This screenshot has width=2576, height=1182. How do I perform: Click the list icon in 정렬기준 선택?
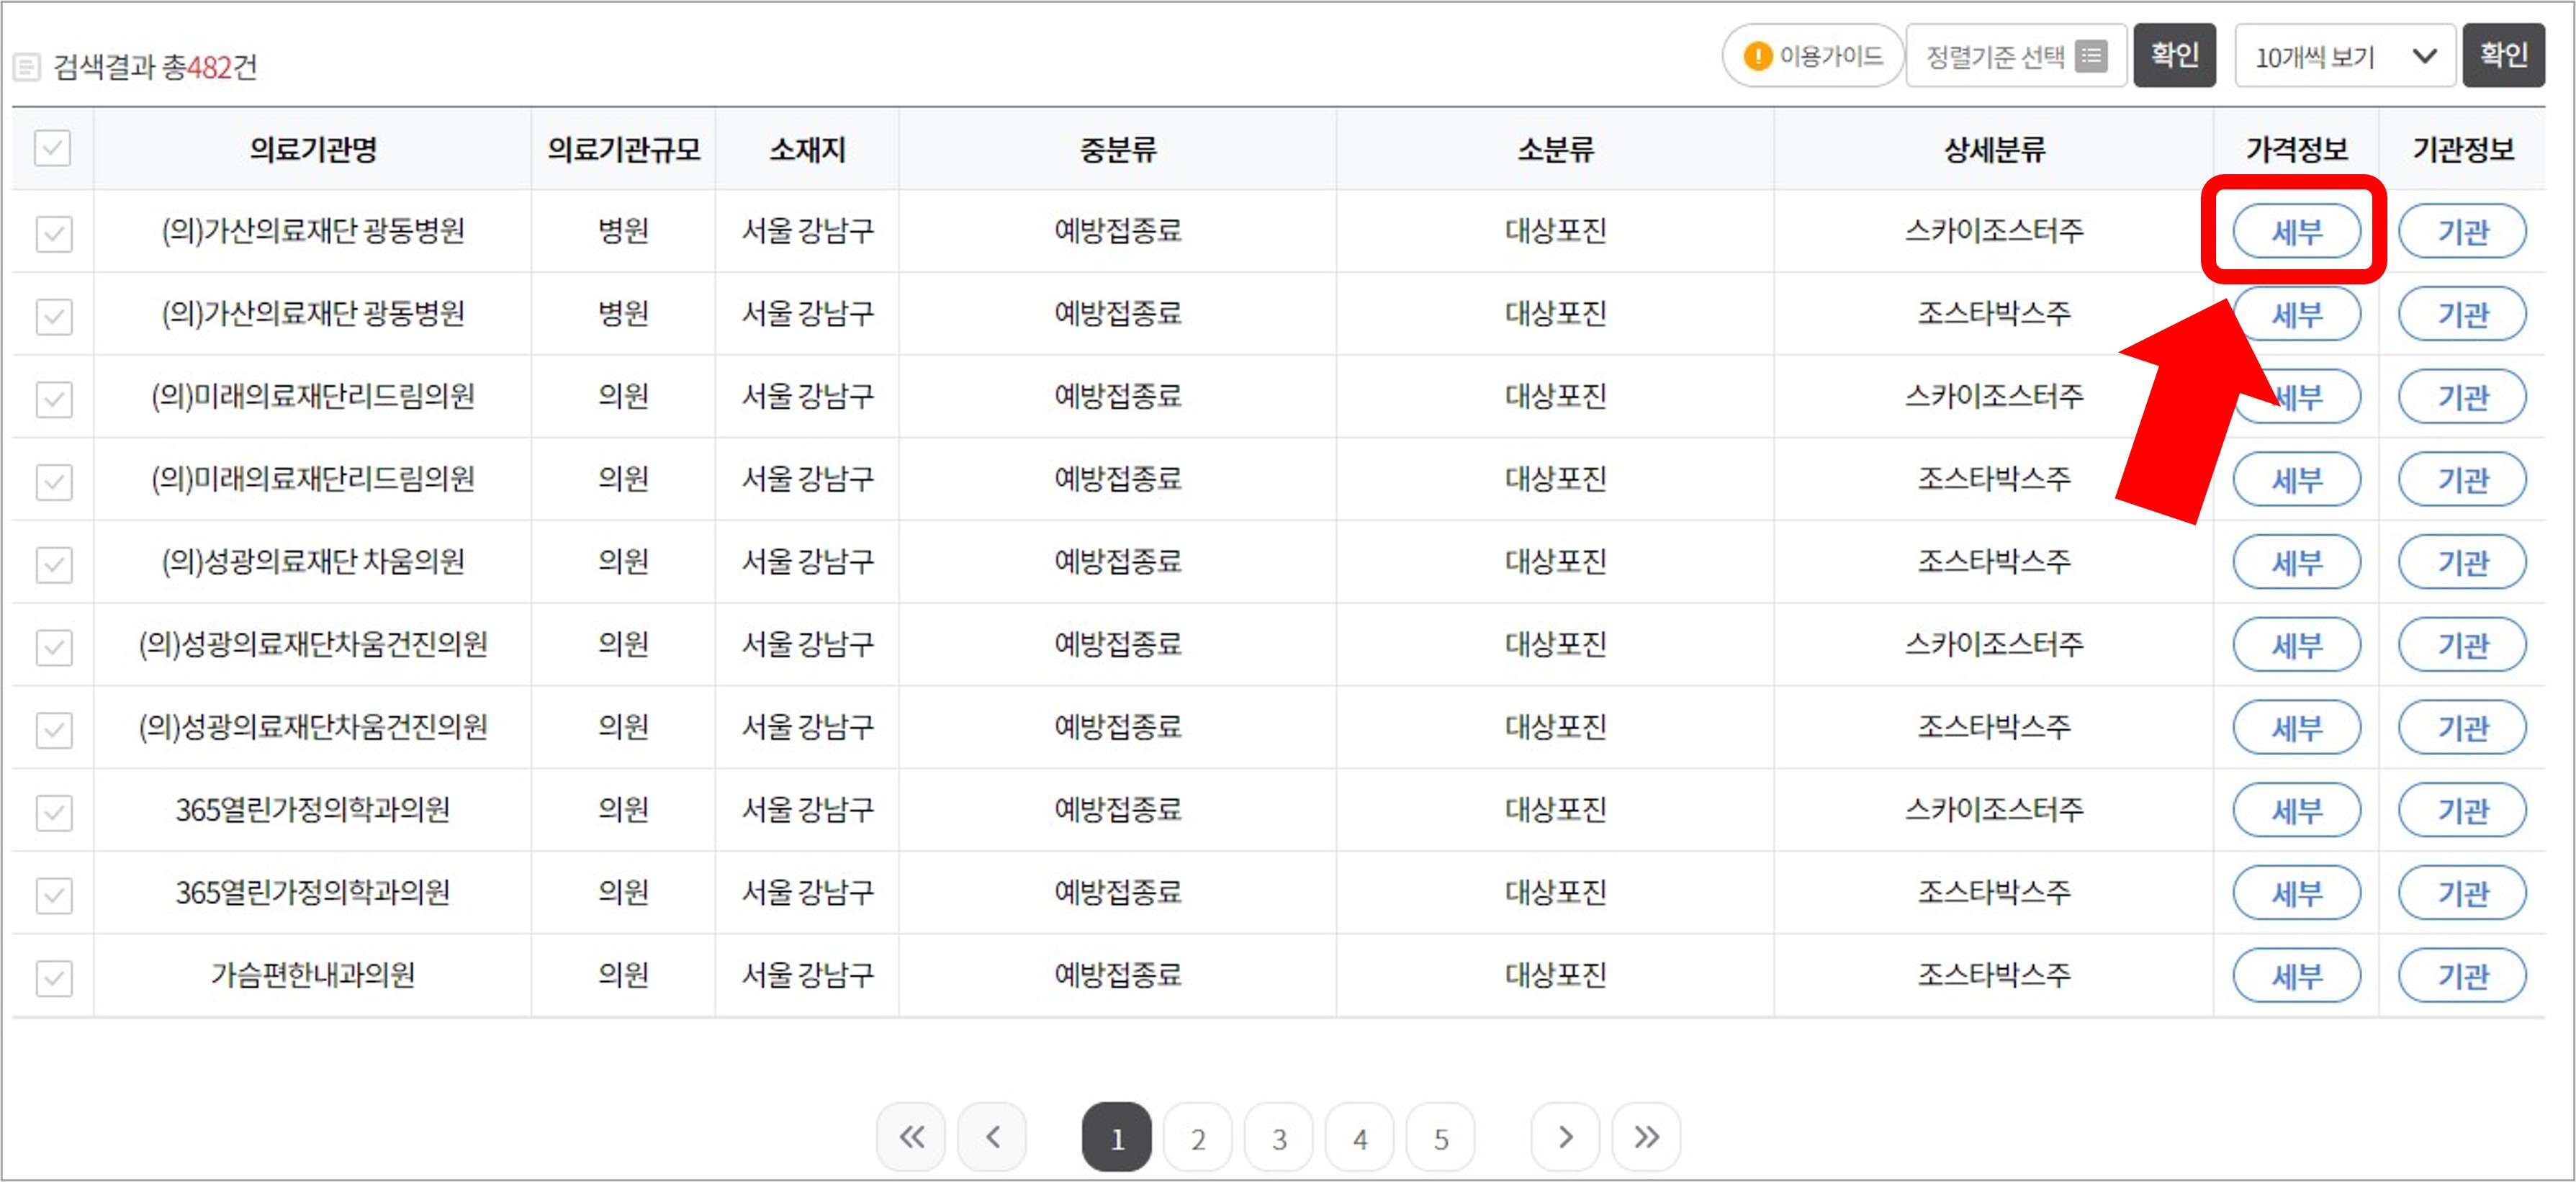coord(2090,57)
